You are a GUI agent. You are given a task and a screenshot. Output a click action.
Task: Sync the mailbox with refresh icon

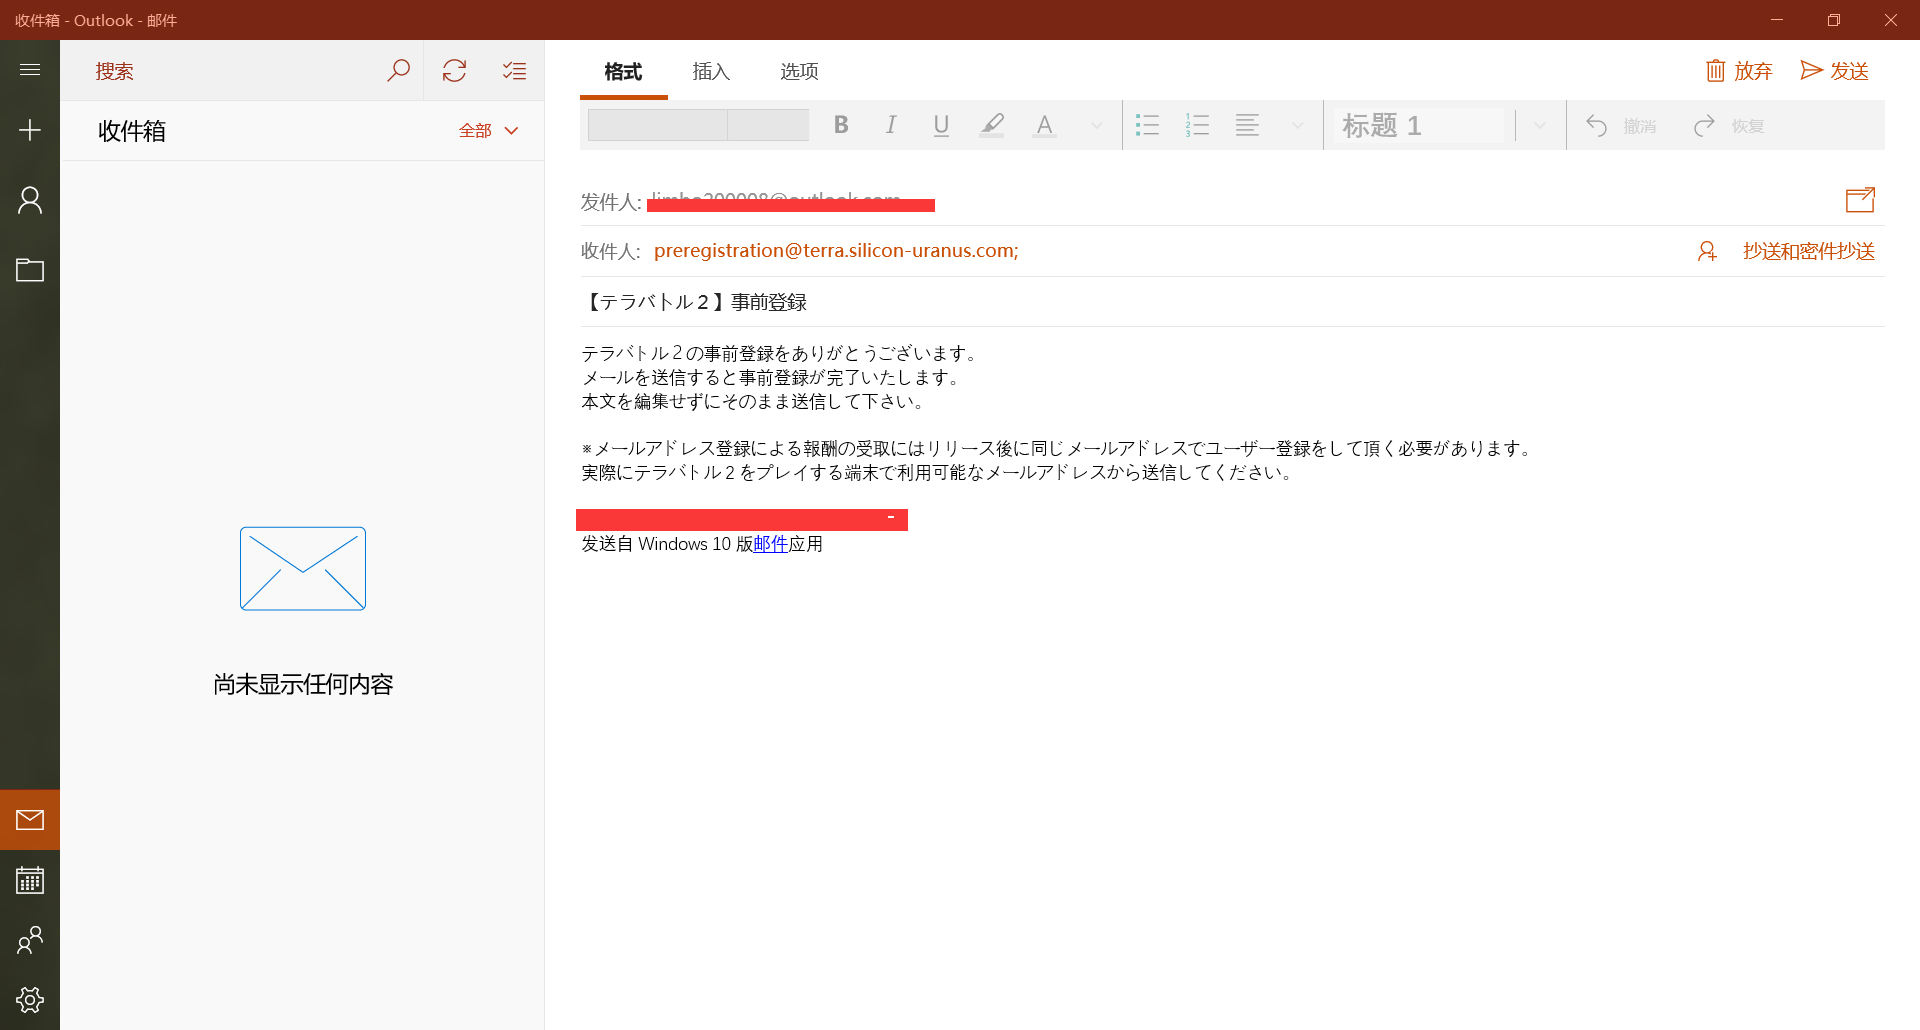(454, 70)
